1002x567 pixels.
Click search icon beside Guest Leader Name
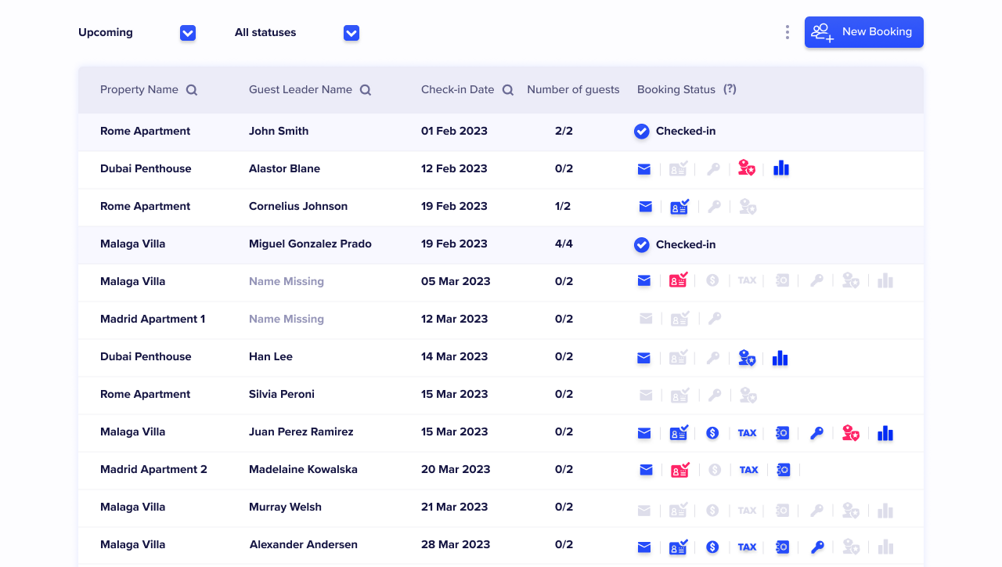coord(366,90)
